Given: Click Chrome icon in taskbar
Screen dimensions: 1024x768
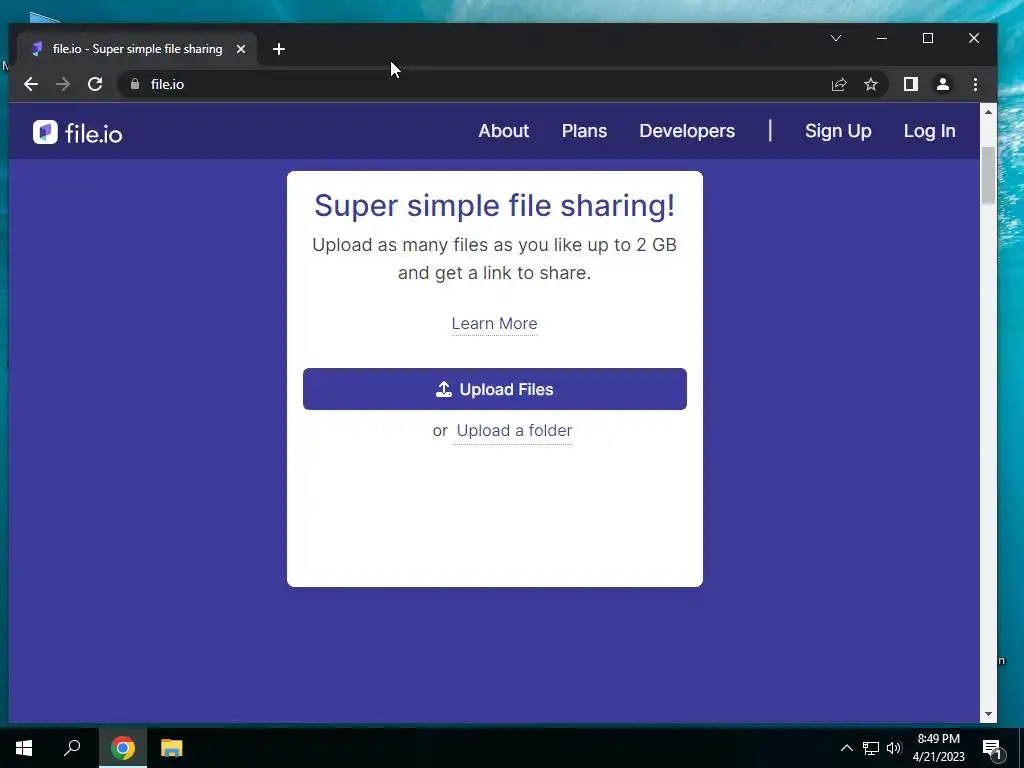Looking at the screenshot, I should [123, 748].
